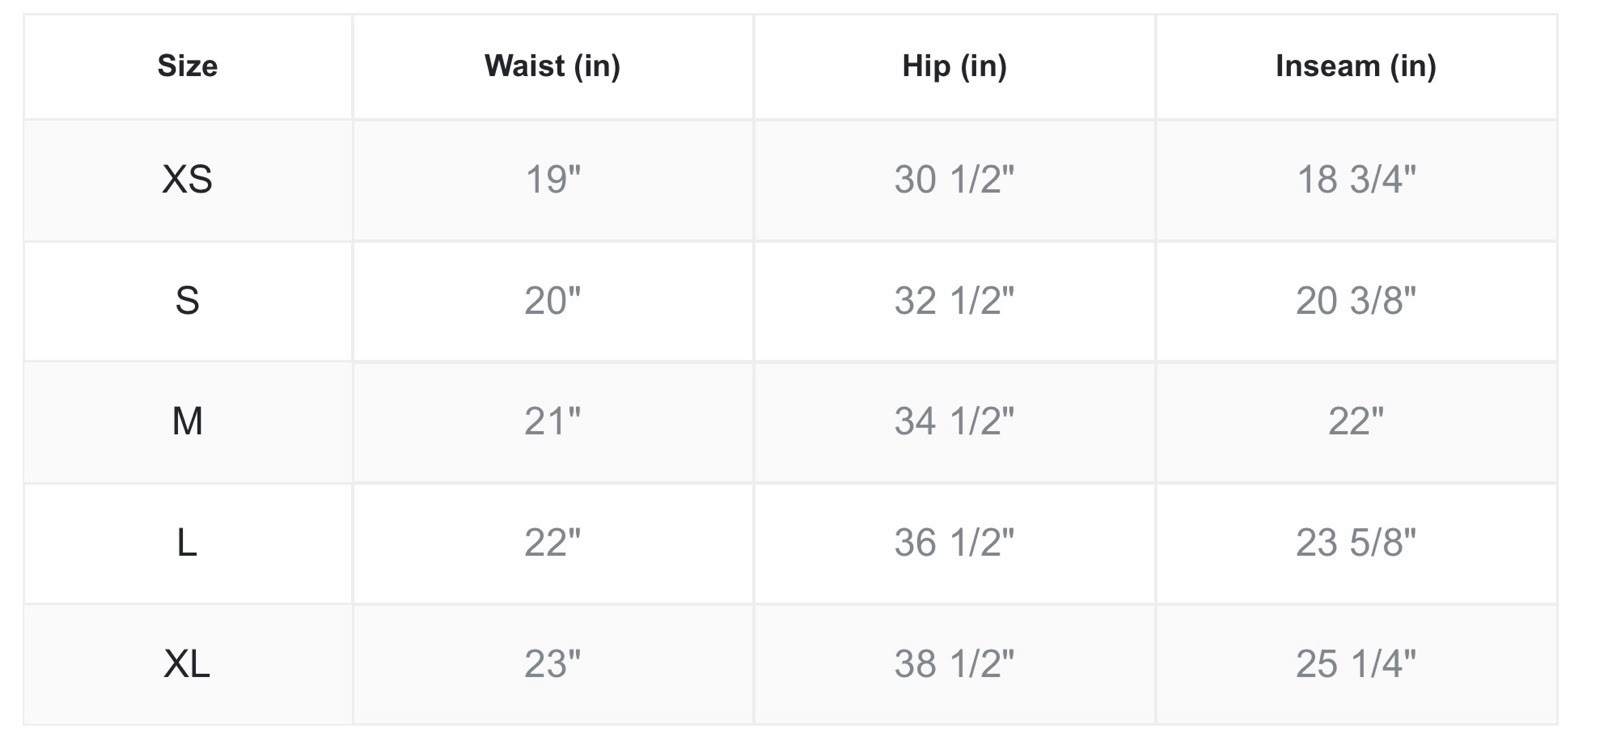This screenshot has width=1600, height=737.
Task: Click the 19" waist value cell
Action: click(552, 180)
